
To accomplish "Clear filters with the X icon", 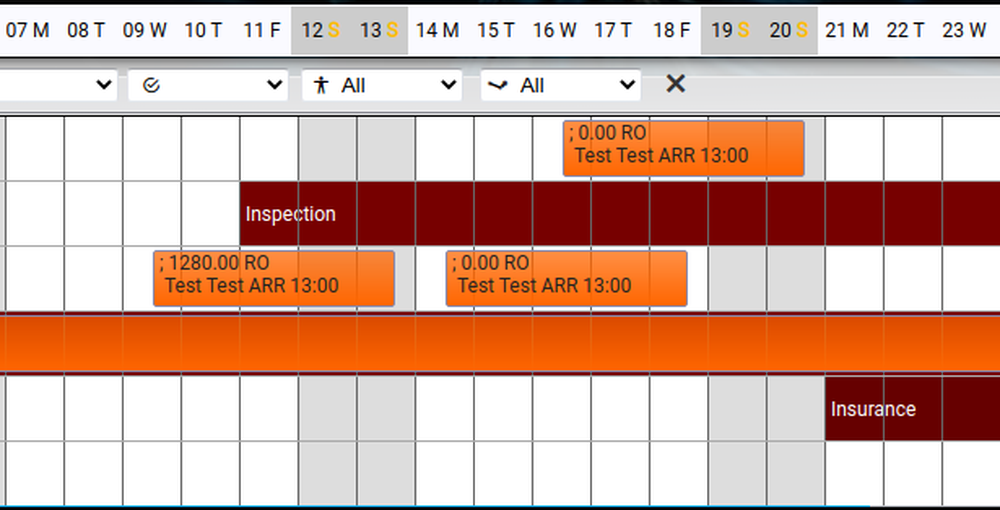I will (675, 84).
